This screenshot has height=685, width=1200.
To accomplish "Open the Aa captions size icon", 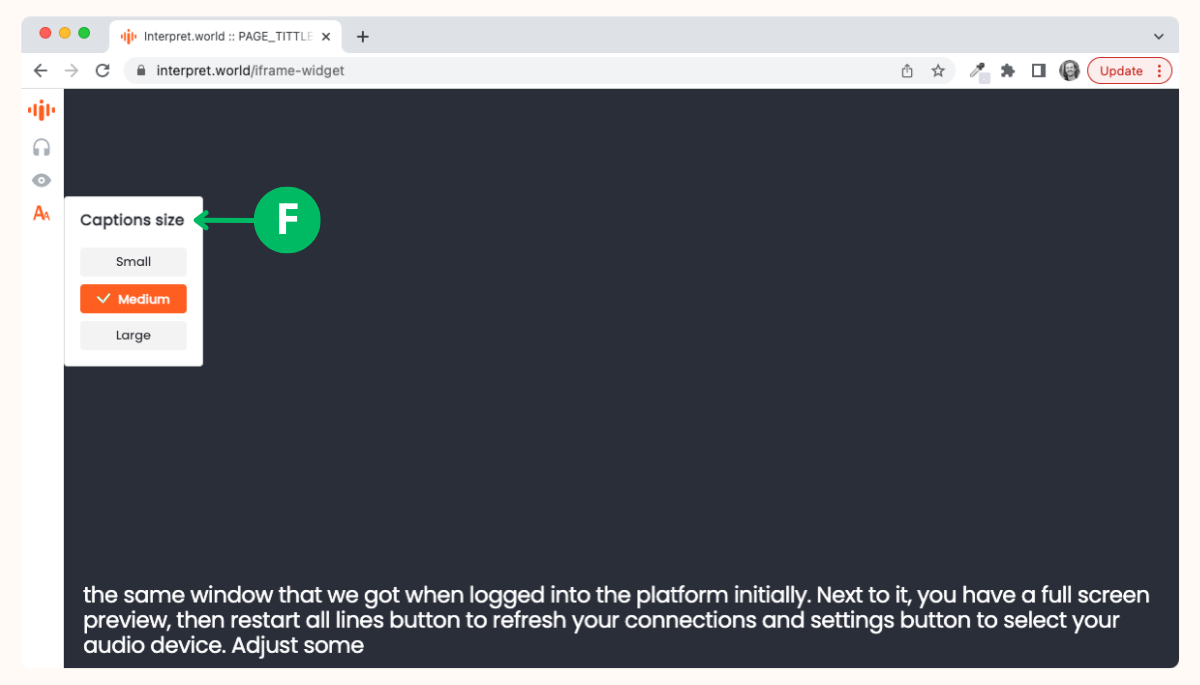I will [40, 213].
